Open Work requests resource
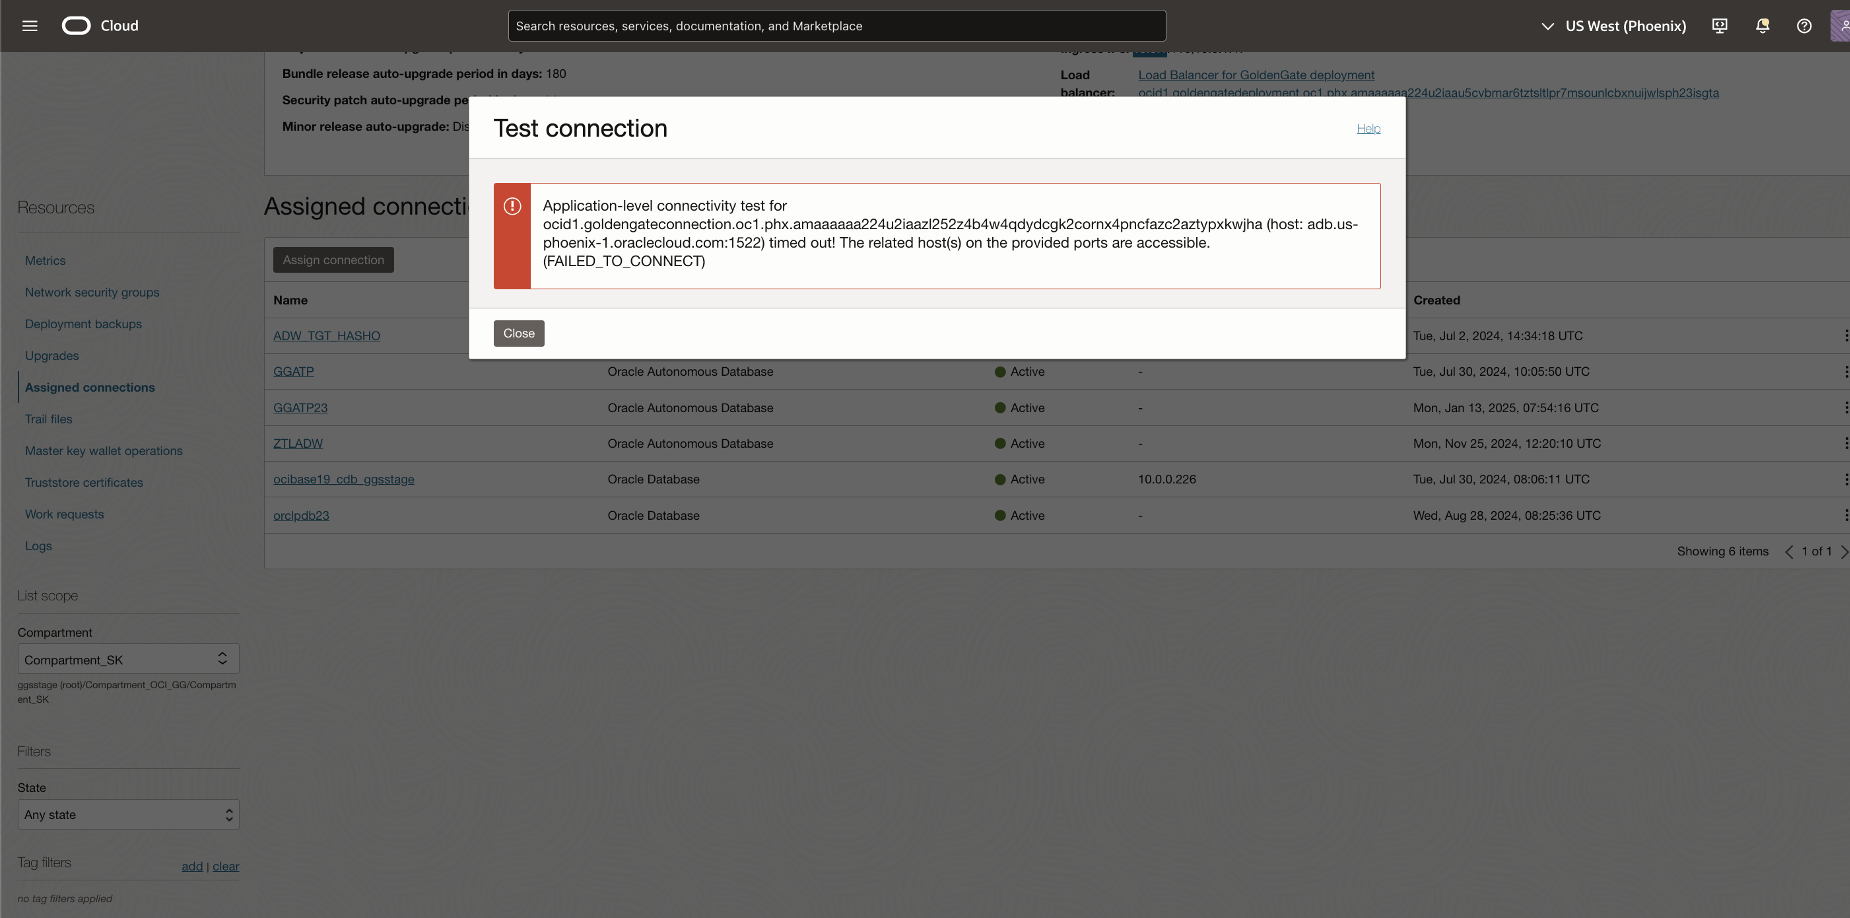Viewport: 1850px width, 918px height. pos(64,515)
